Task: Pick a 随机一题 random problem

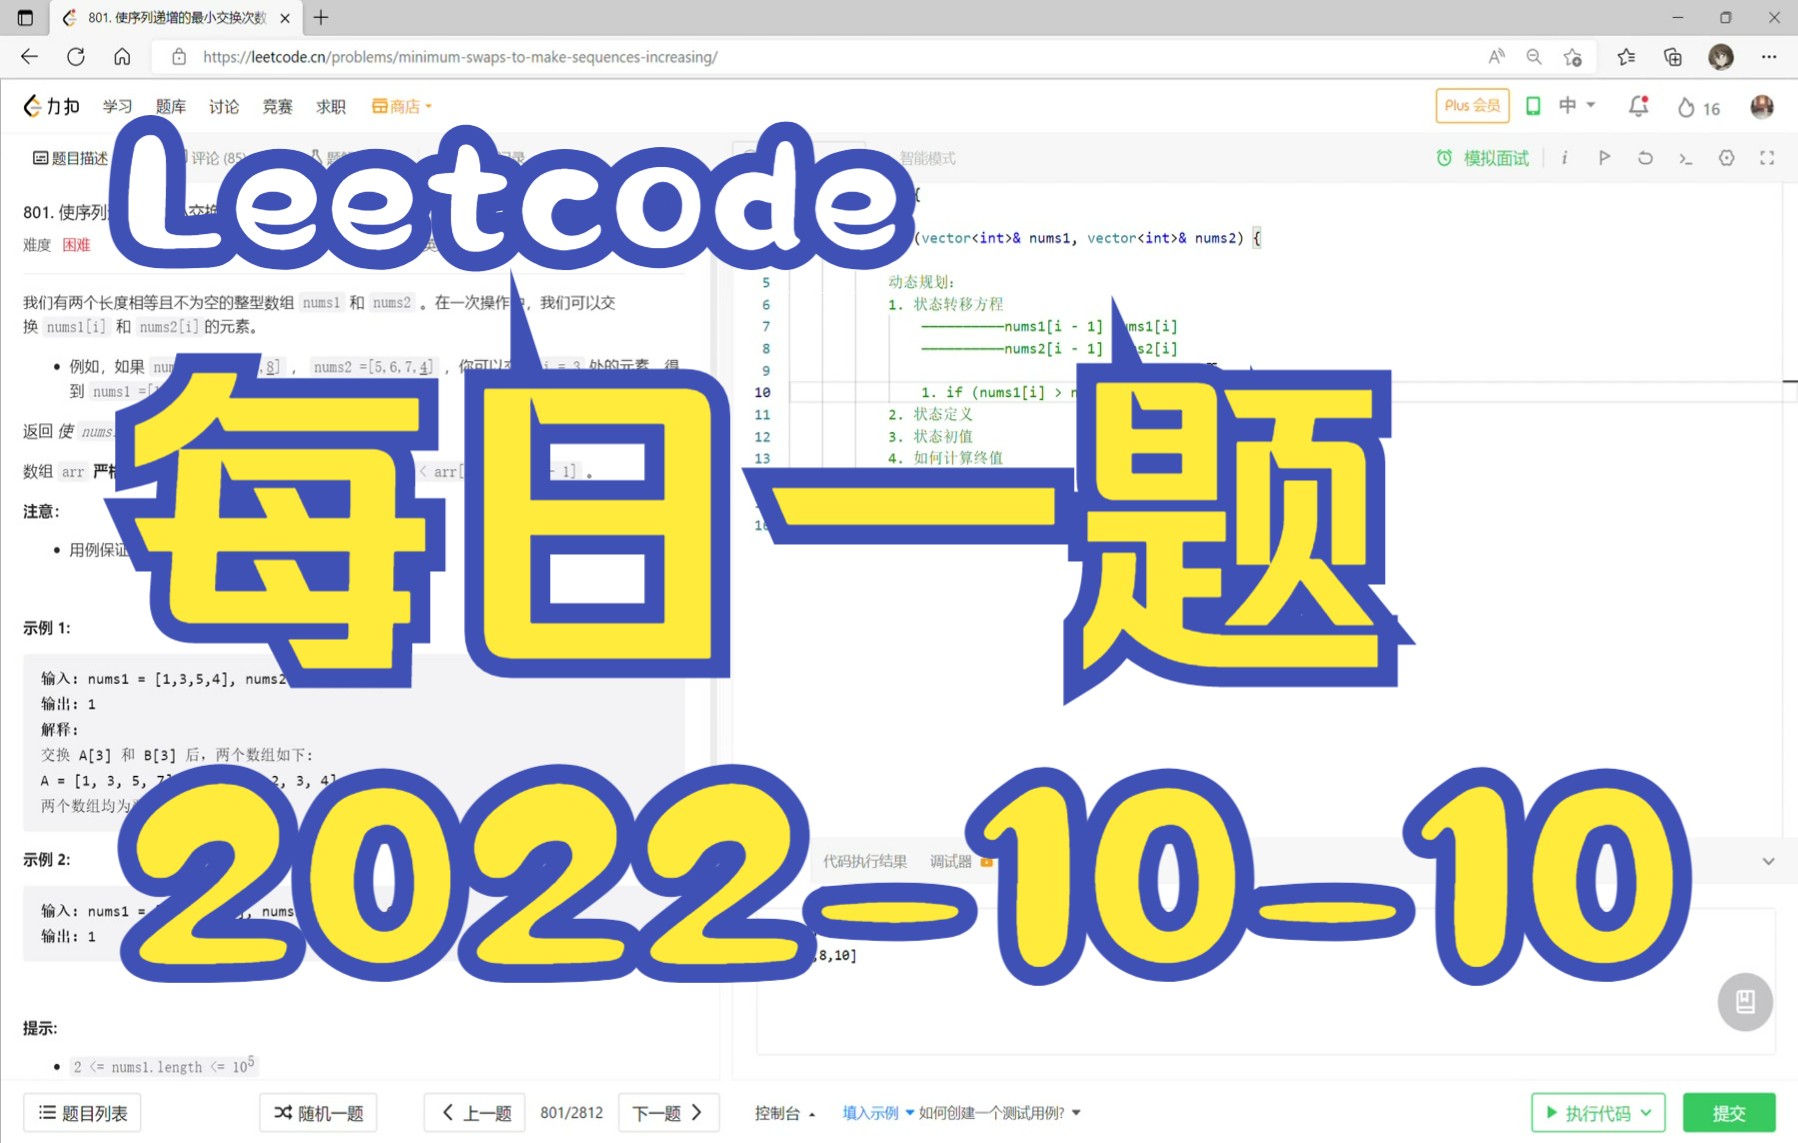Action: coord(318,1113)
